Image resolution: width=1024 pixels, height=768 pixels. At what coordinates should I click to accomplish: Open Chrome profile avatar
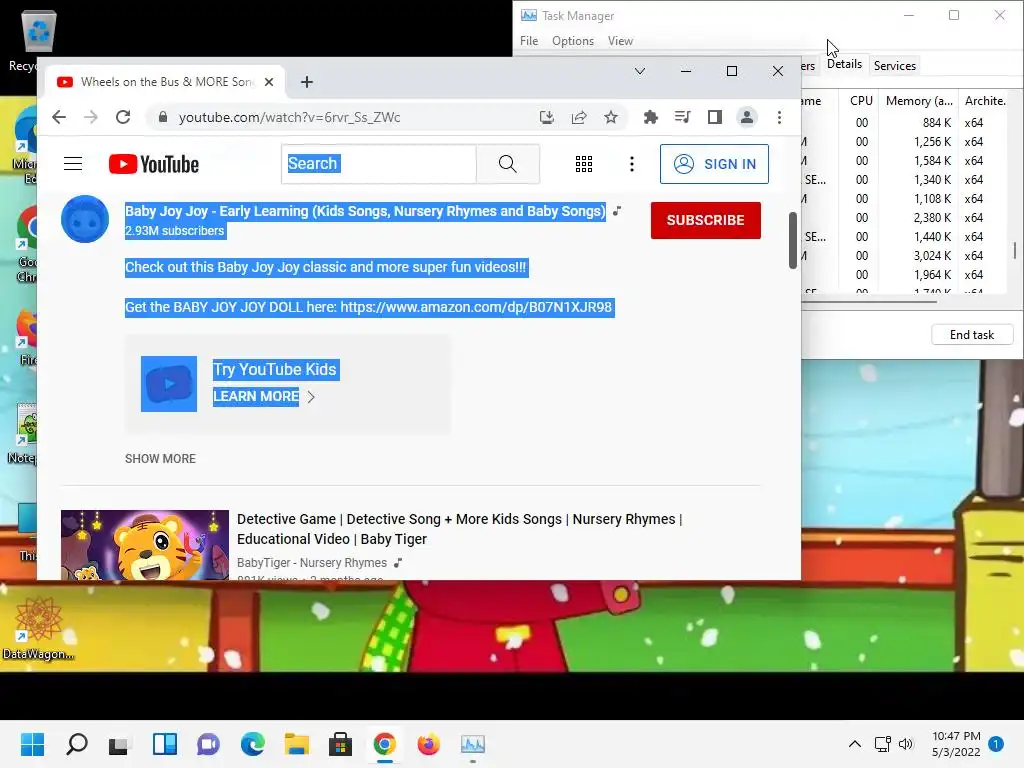pos(746,118)
